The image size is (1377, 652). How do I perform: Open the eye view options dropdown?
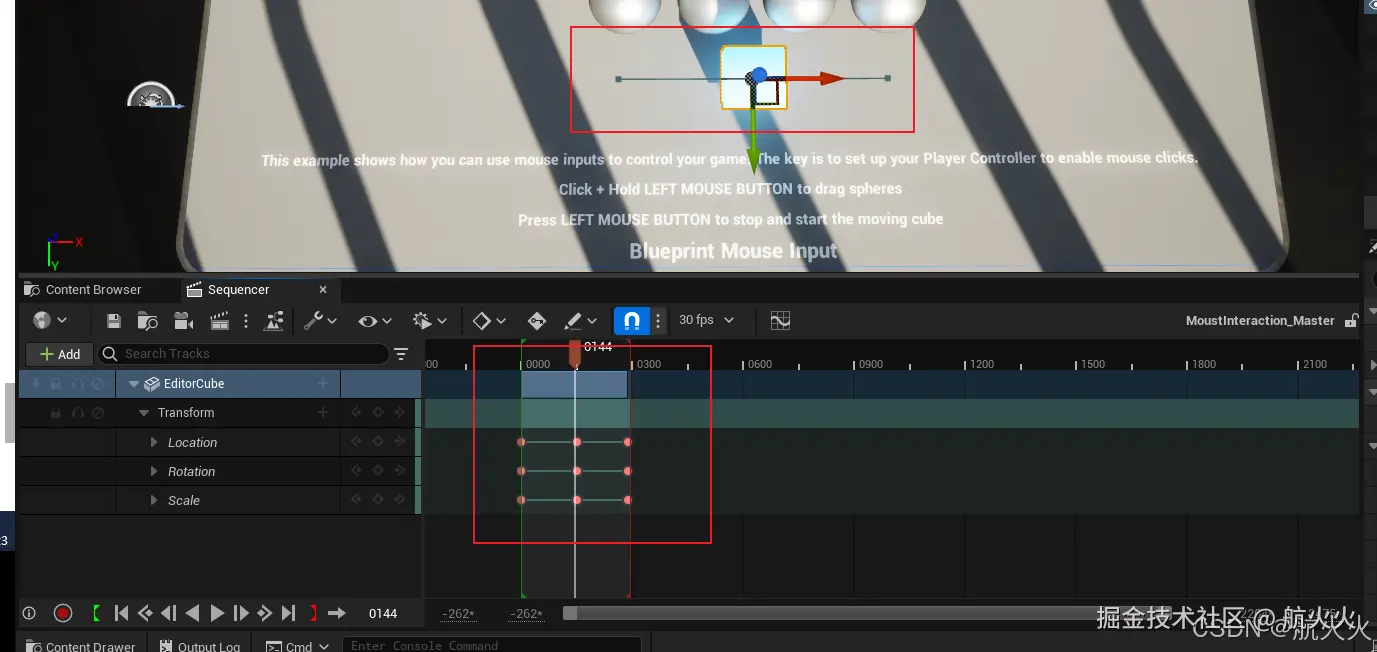[375, 321]
